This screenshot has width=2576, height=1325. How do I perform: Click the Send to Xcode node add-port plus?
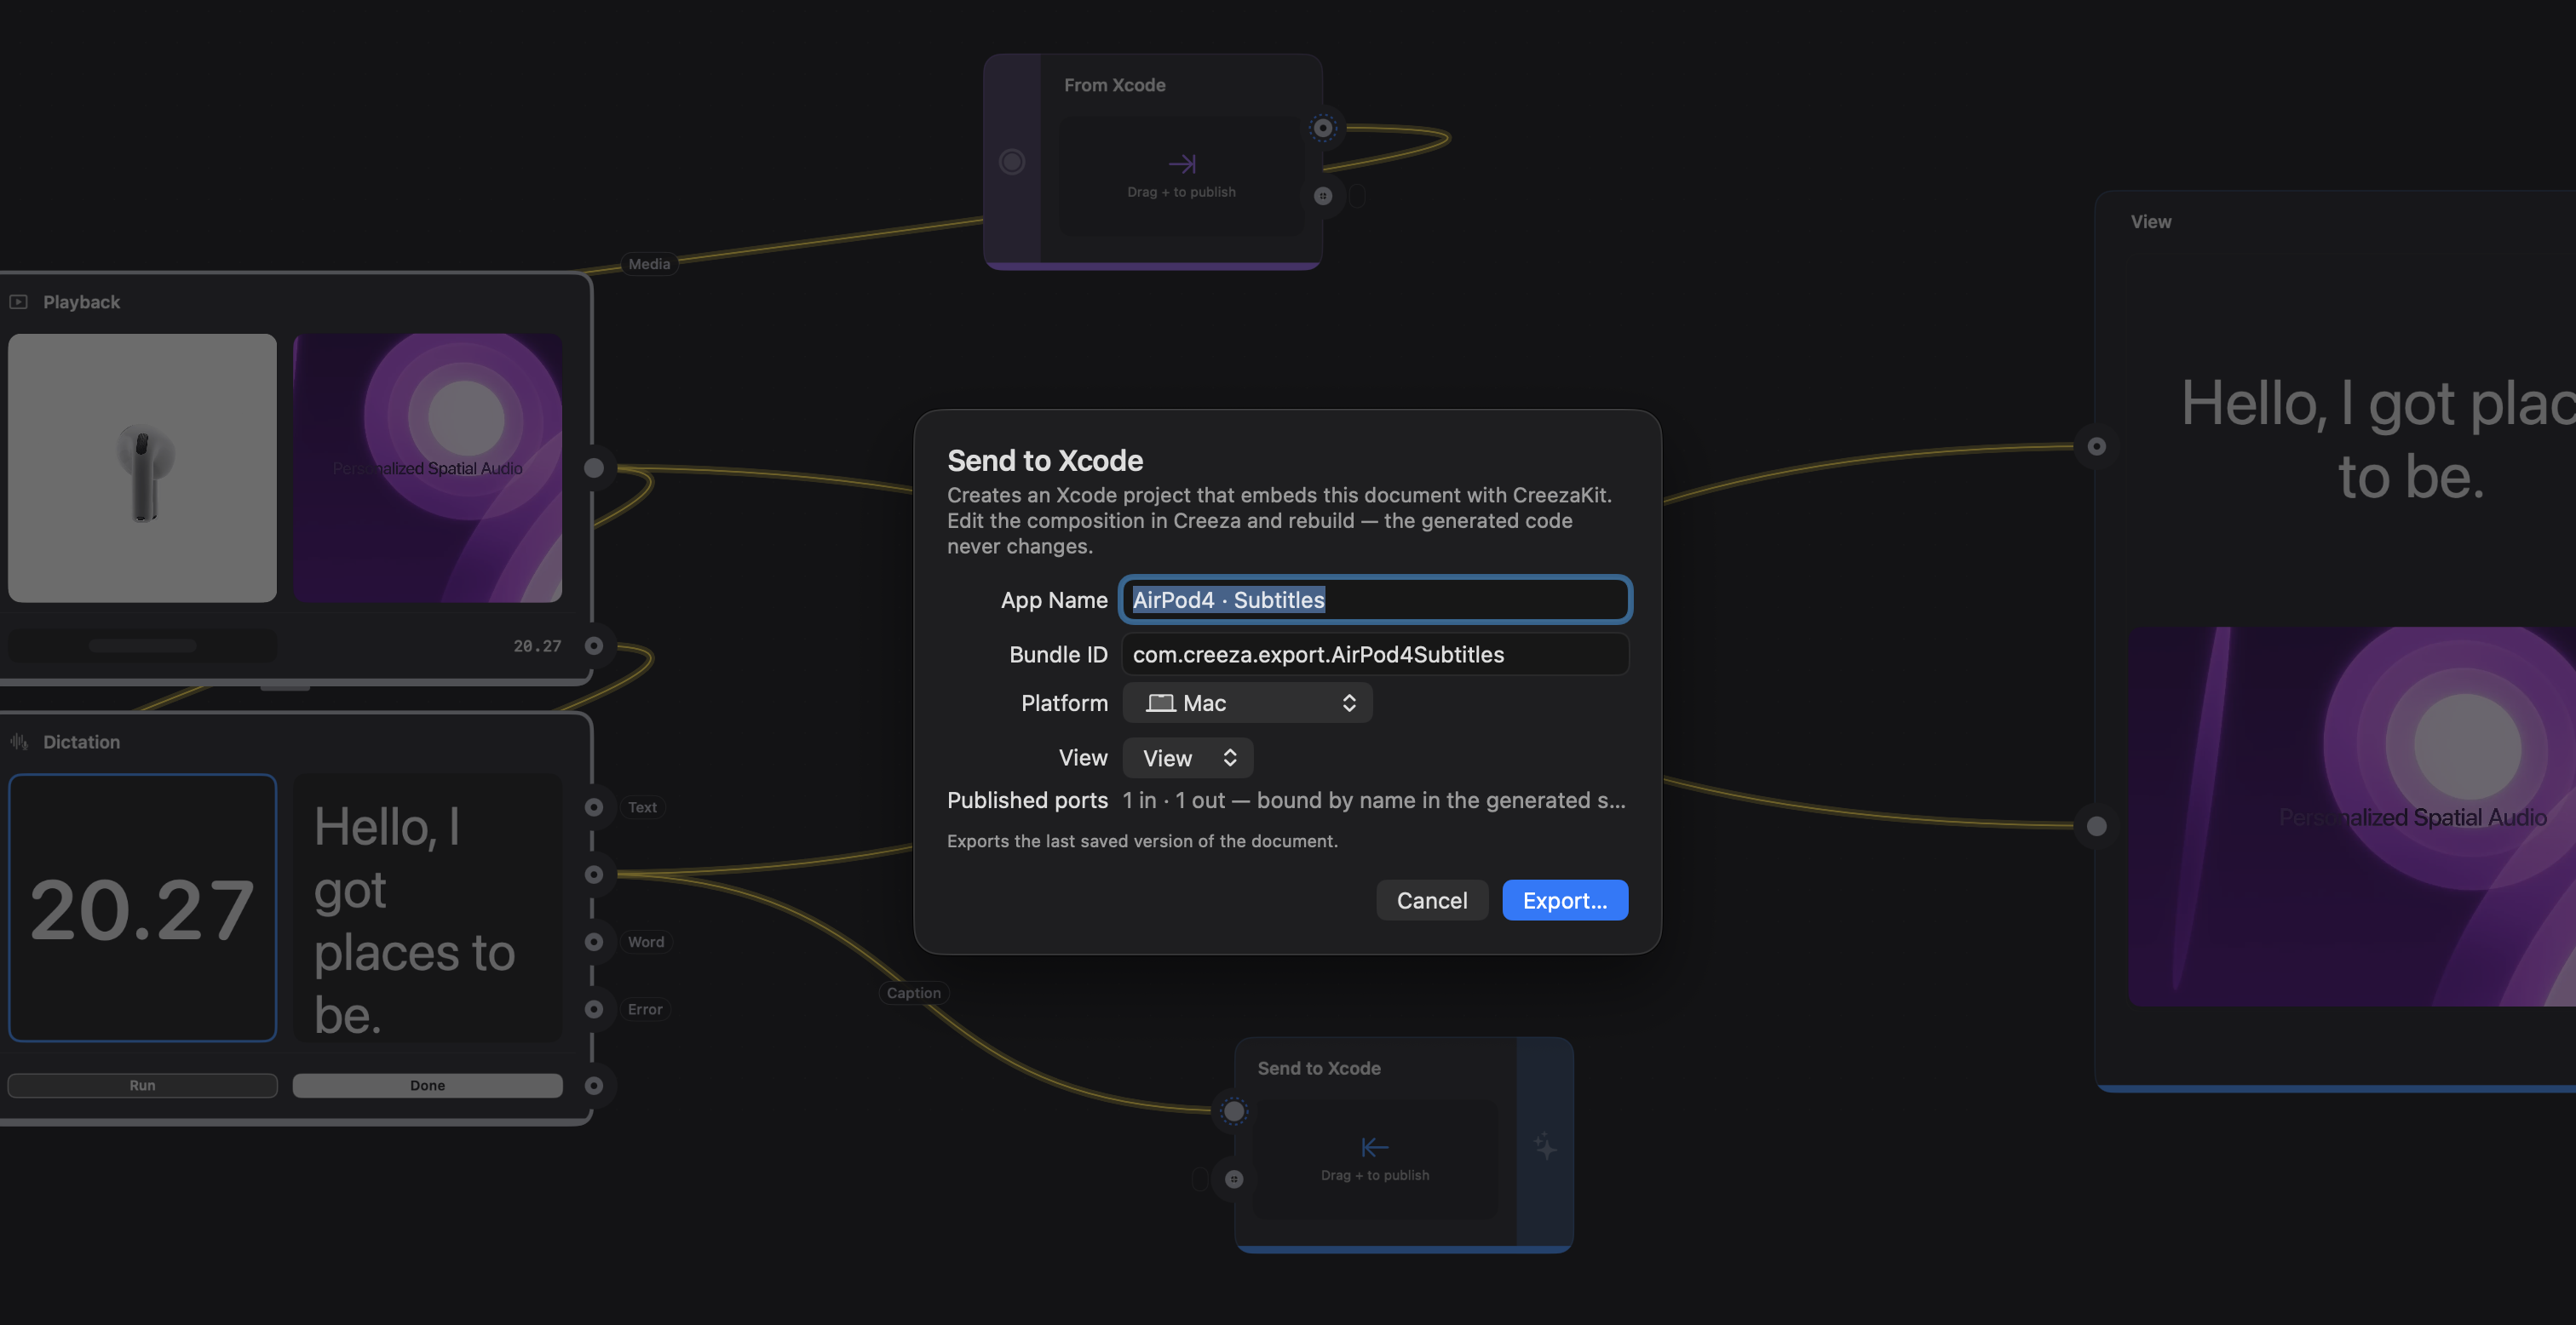click(x=1234, y=1179)
